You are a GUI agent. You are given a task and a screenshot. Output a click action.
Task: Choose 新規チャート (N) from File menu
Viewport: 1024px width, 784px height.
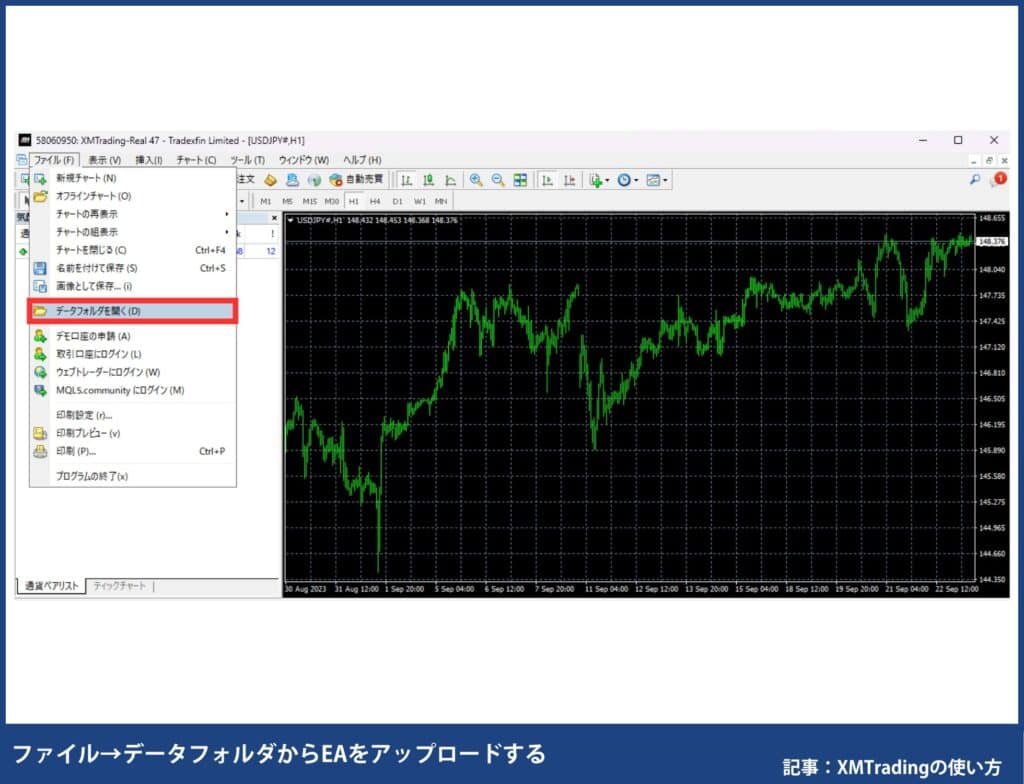(133, 178)
